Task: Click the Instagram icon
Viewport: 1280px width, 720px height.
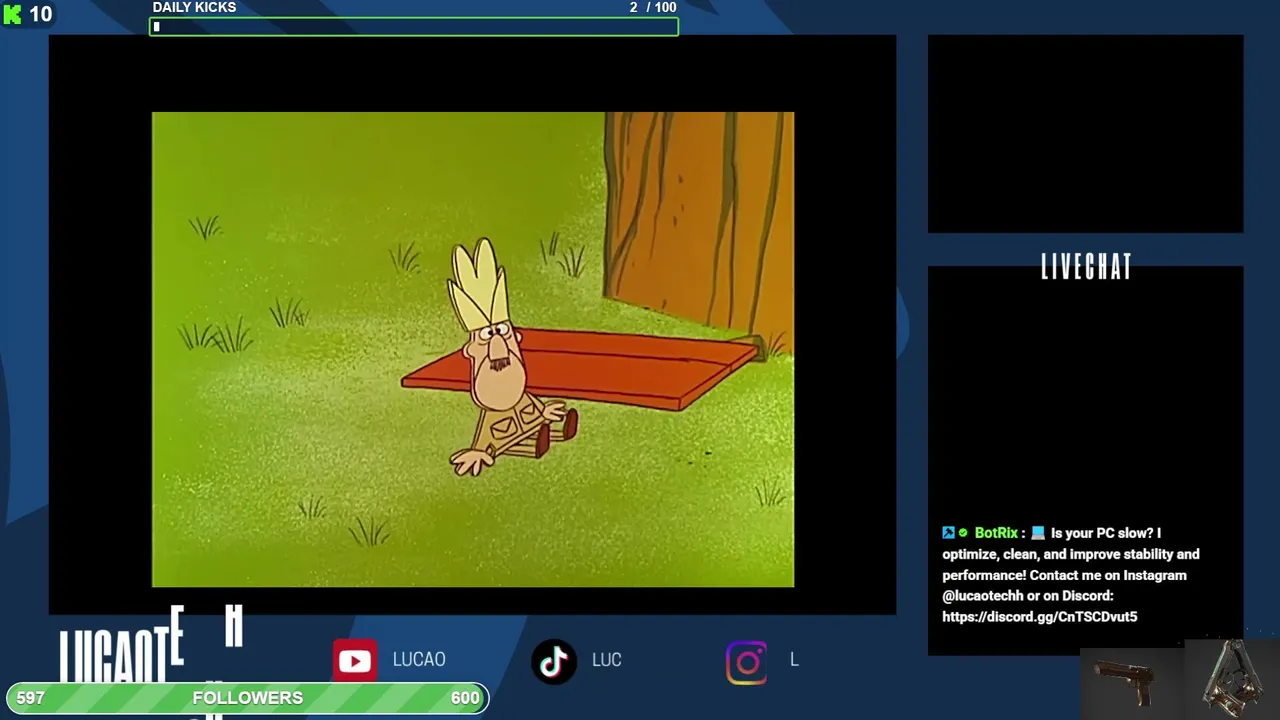Action: tap(746, 662)
